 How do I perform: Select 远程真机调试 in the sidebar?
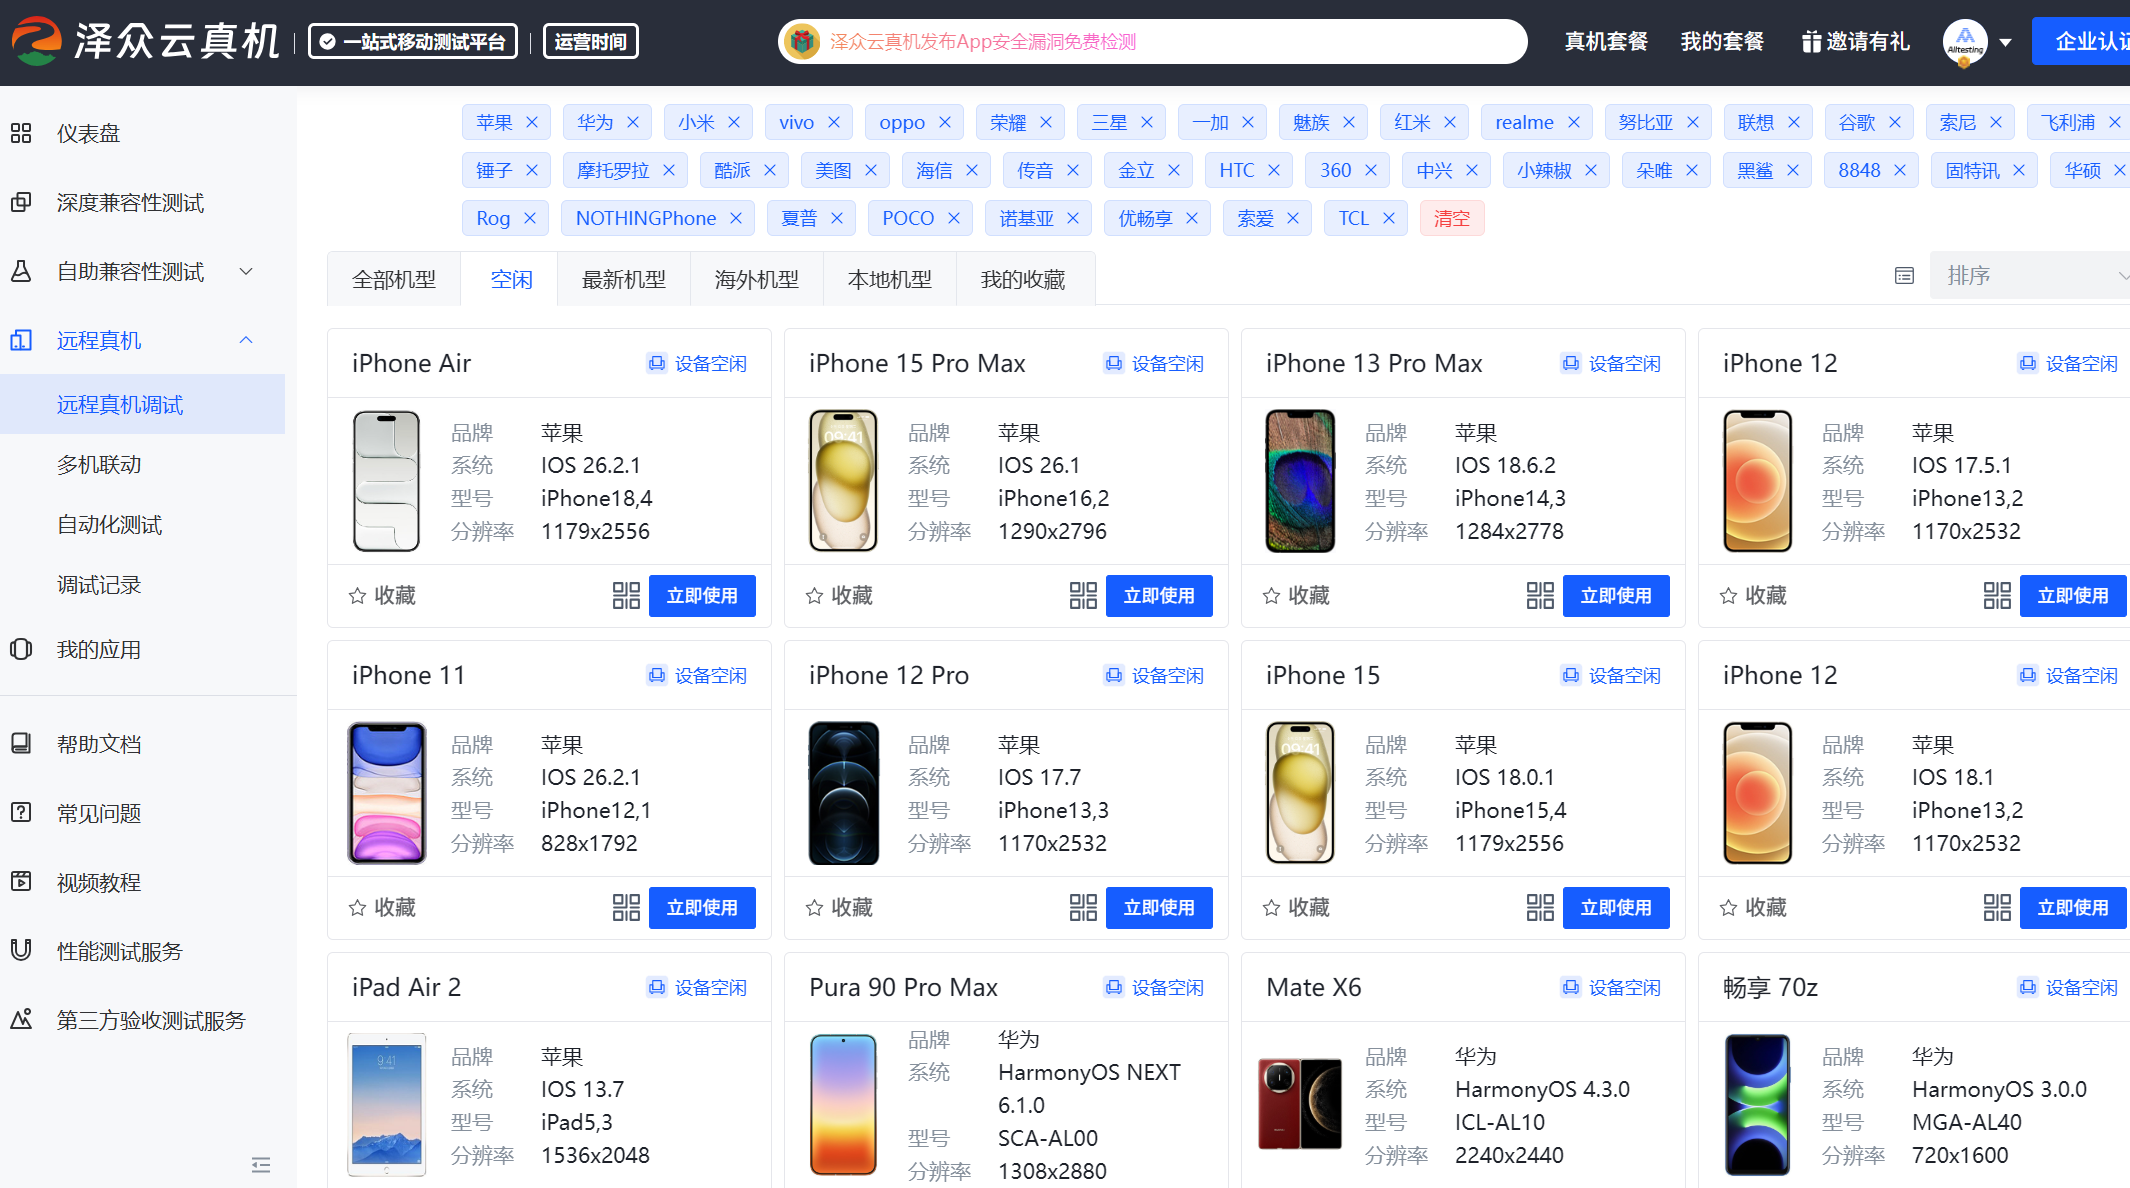click(x=142, y=405)
